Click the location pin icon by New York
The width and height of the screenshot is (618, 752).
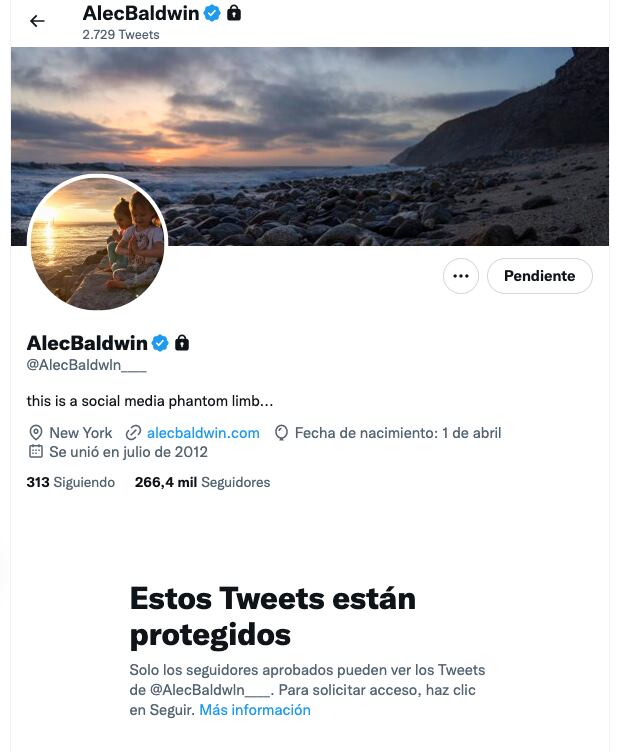point(35,433)
